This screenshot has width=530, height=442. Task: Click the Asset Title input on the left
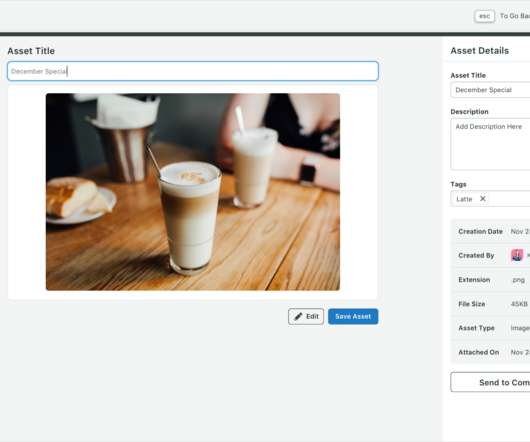click(x=193, y=71)
